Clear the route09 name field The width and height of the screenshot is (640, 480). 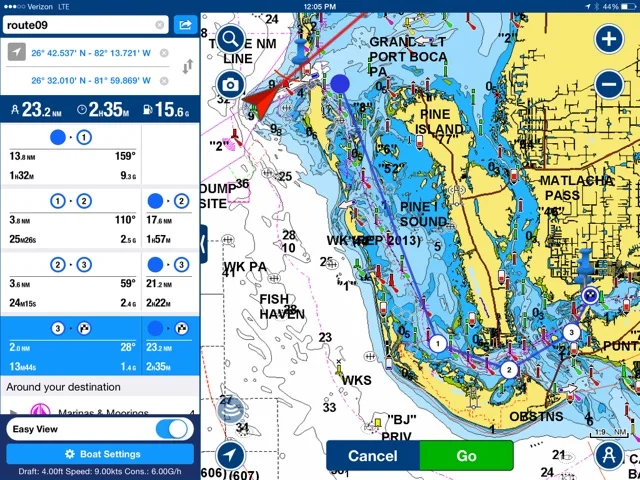click(x=160, y=25)
